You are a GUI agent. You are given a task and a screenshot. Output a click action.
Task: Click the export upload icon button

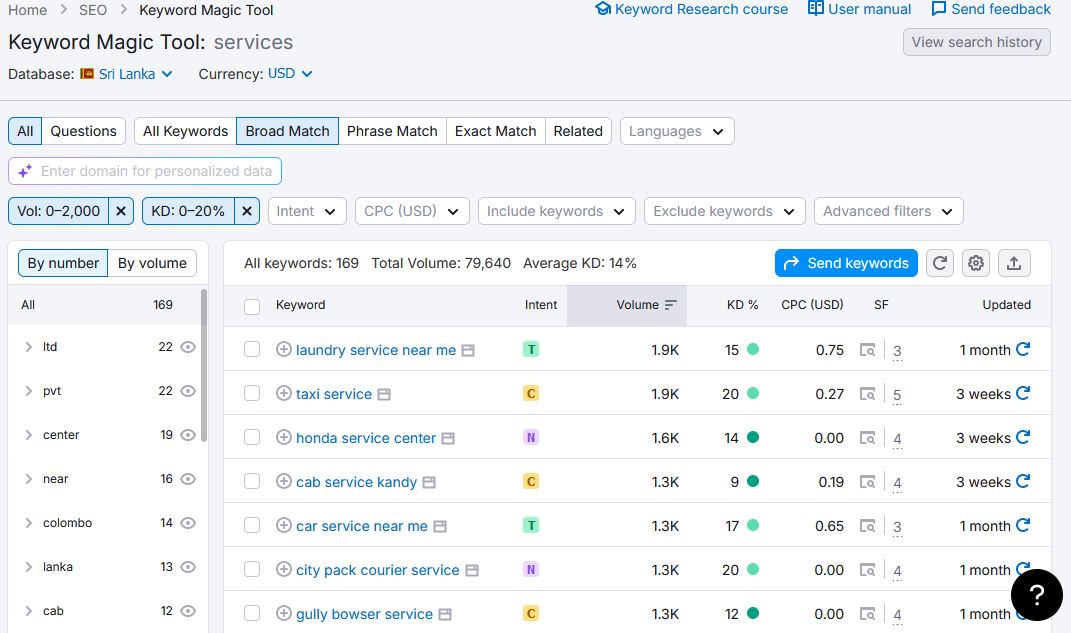[x=1013, y=263]
